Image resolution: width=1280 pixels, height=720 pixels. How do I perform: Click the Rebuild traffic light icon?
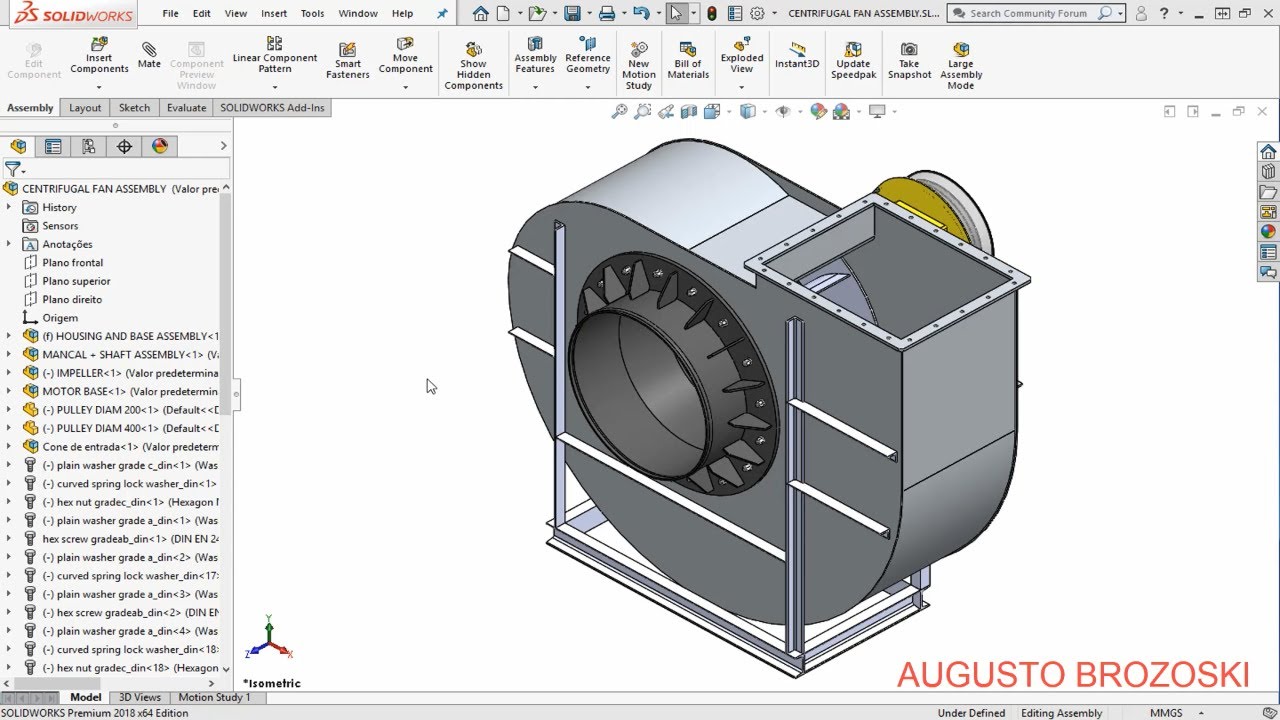712,13
